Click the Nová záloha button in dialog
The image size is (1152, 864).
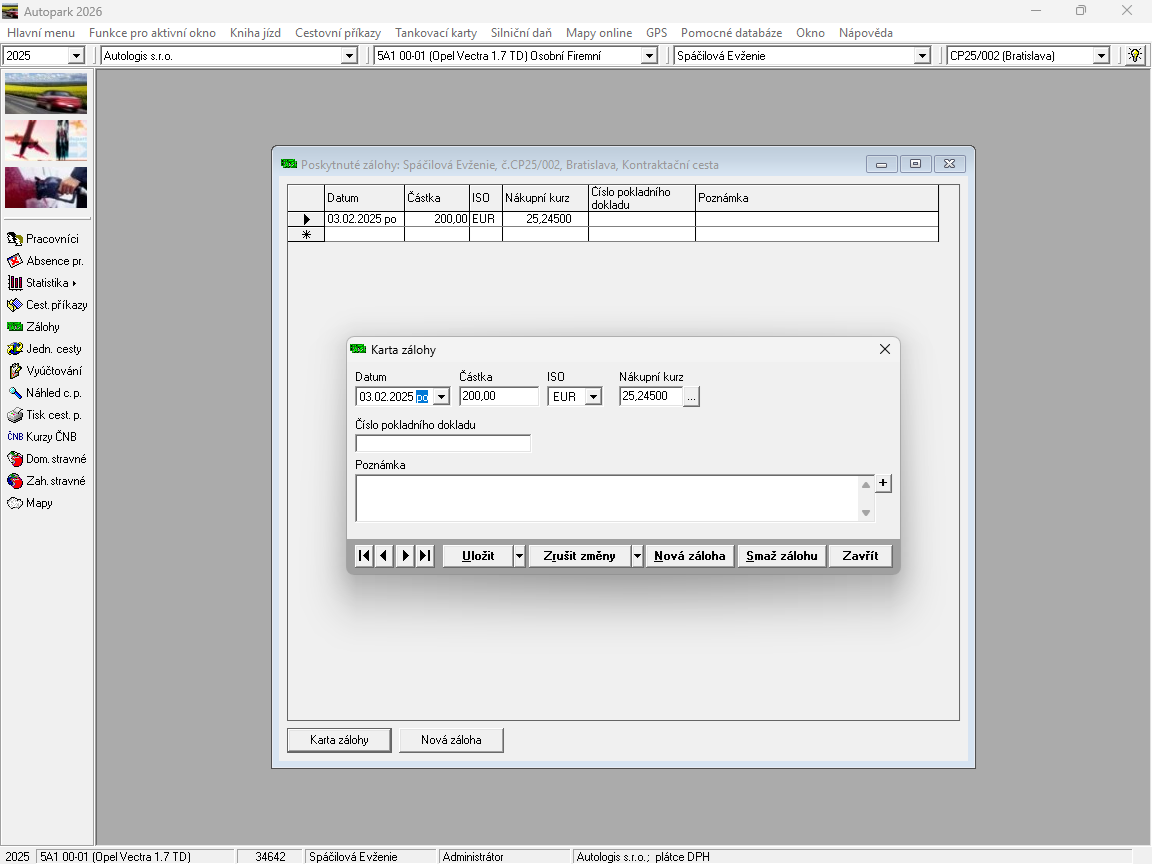(690, 556)
